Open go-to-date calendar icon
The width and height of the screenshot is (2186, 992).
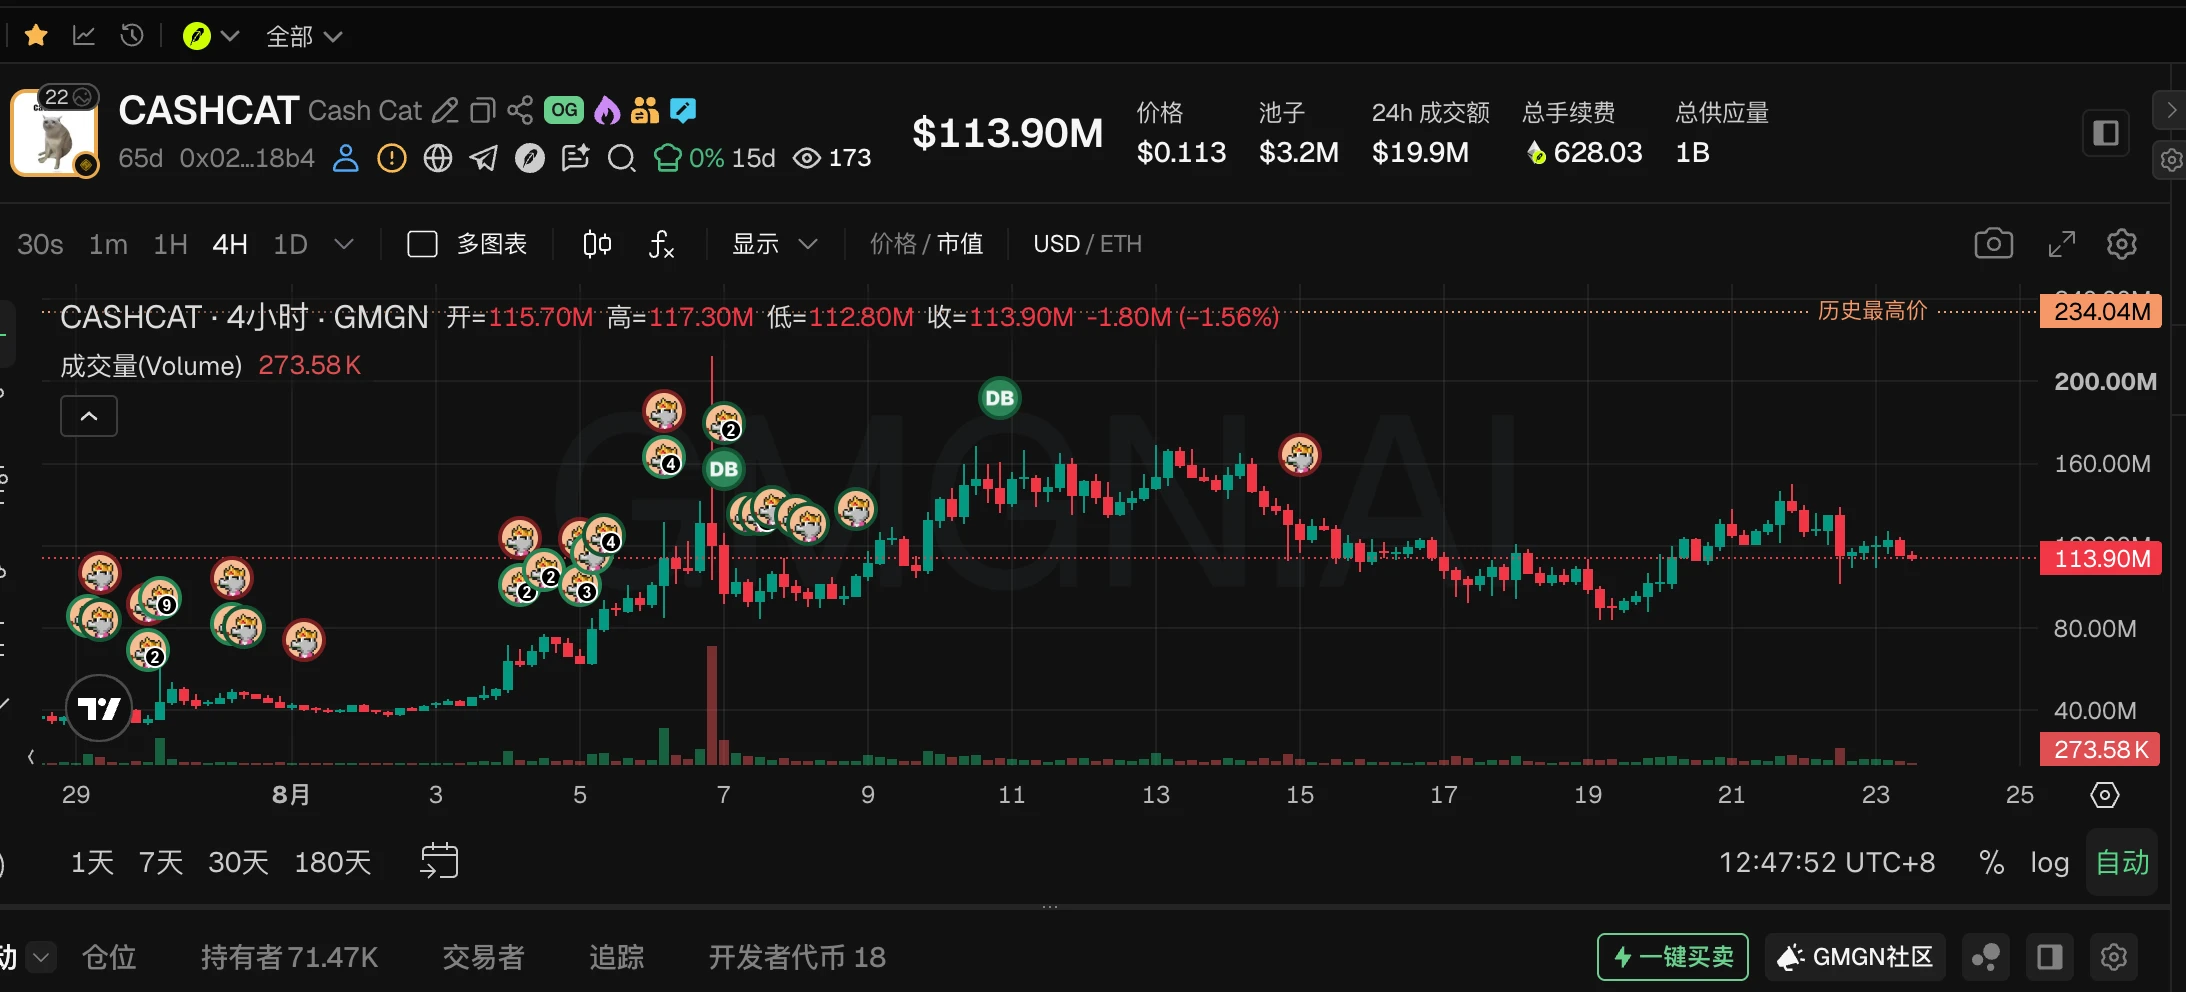tap(439, 861)
